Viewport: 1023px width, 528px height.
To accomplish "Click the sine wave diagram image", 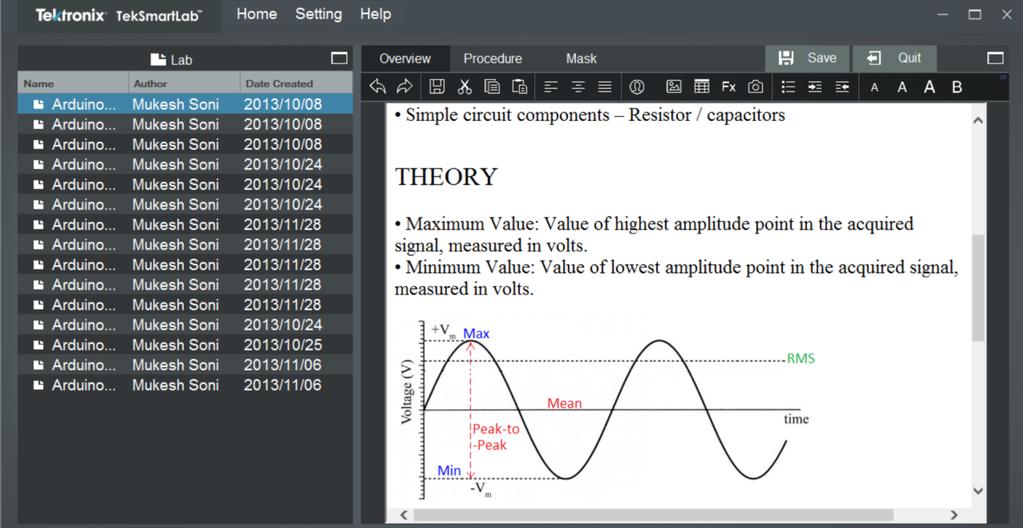I will pos(607,408).
